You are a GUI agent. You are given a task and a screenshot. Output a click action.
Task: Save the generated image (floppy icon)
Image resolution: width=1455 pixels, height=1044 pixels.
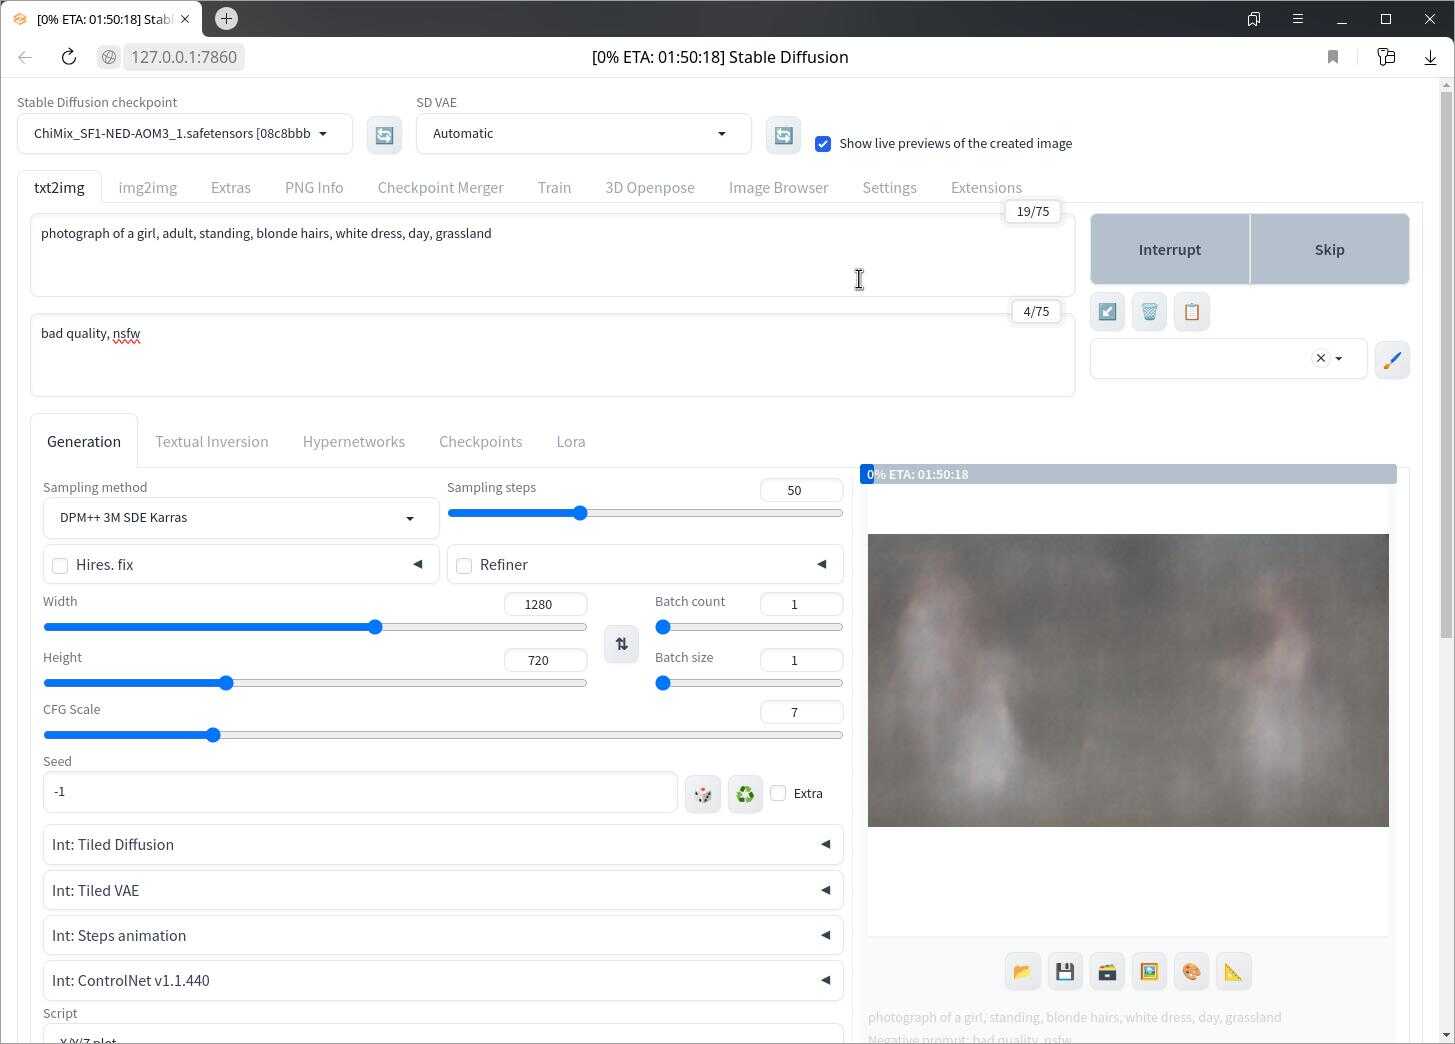[1065, 972]
